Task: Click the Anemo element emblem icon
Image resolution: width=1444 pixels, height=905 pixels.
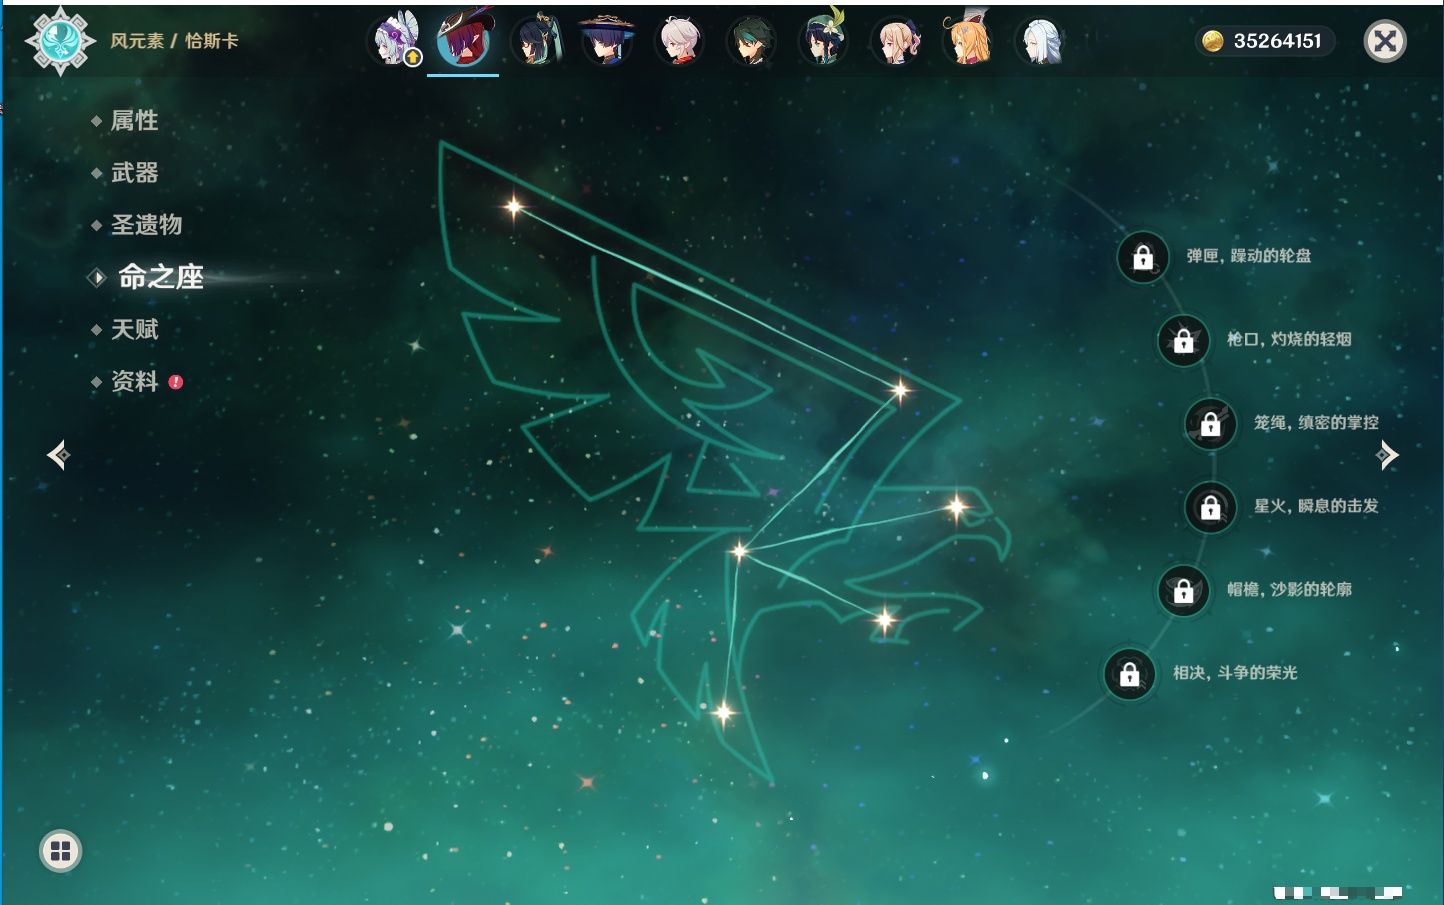Action: pyautogui.click(x=60, y=41)
